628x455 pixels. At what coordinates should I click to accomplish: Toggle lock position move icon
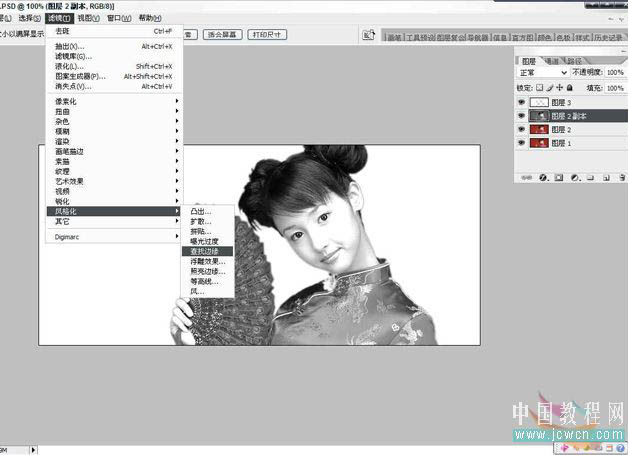click(560, 87)
